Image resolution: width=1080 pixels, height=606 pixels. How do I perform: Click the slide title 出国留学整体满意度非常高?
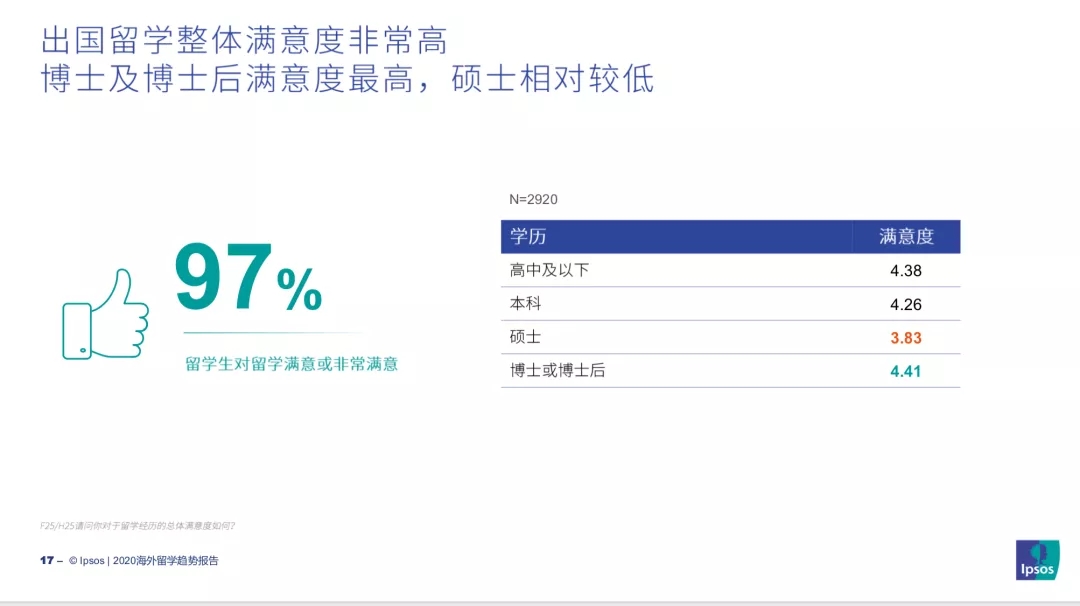click(x=245, y=41)
